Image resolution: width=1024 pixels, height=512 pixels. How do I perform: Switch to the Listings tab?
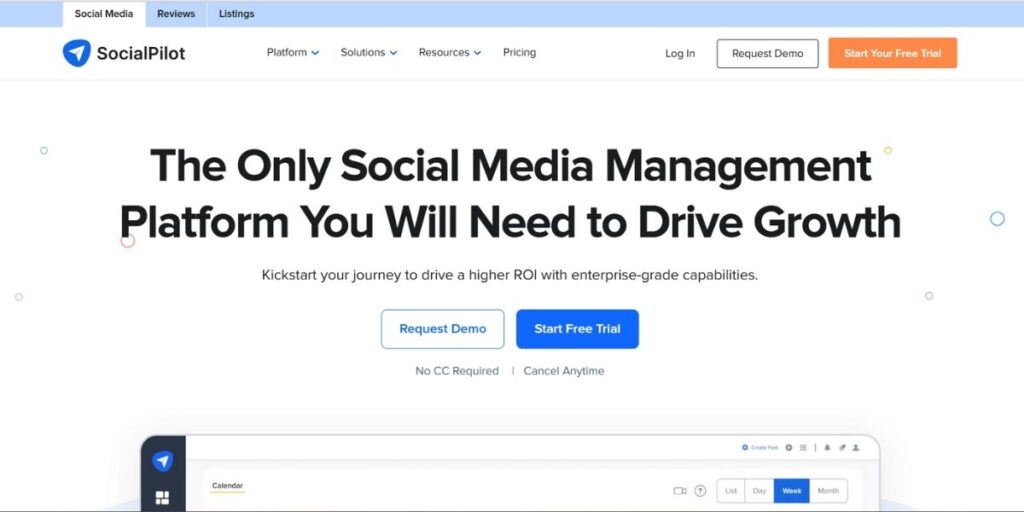(x=236, y=14)
